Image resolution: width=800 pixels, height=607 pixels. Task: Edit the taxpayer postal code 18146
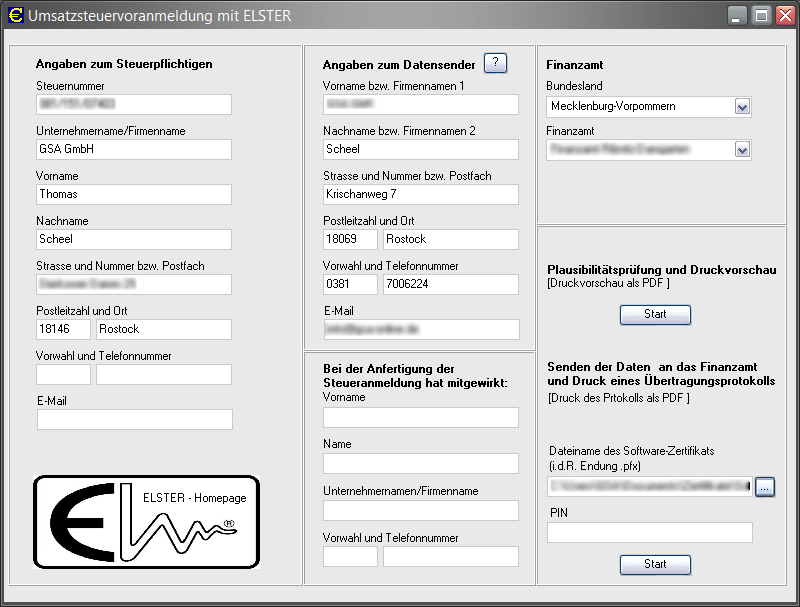pos(63,329)
